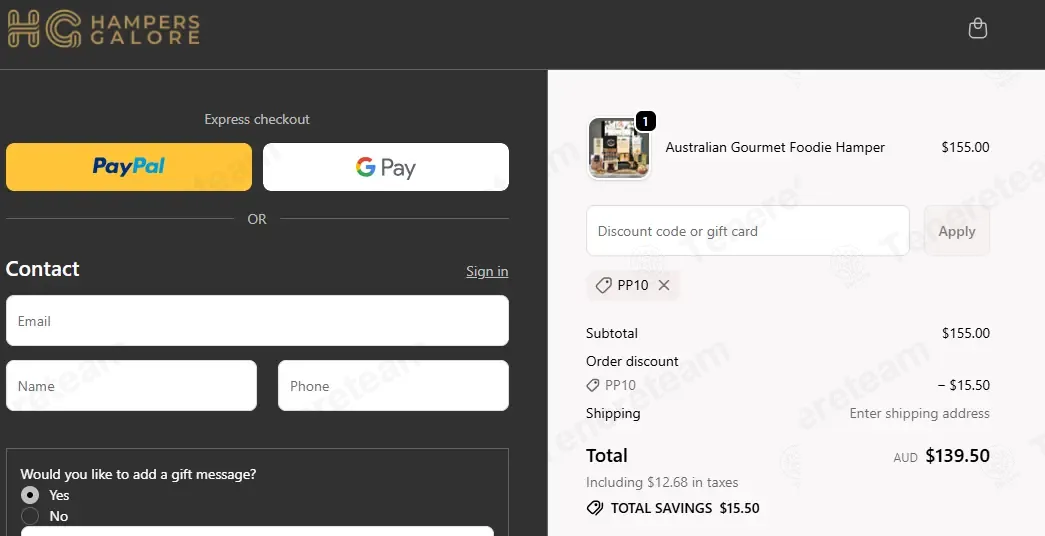Focus the Name input field

click(131, 386)
